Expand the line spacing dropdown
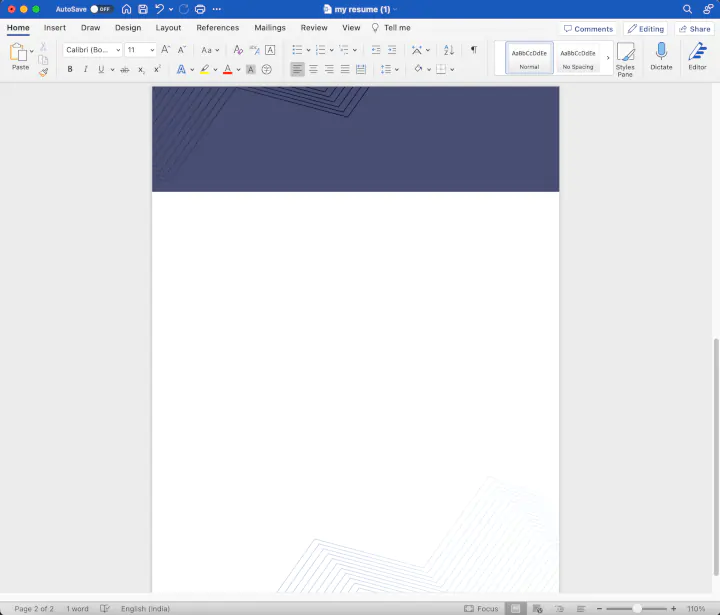Screen dimensions: 720x615 396,70
